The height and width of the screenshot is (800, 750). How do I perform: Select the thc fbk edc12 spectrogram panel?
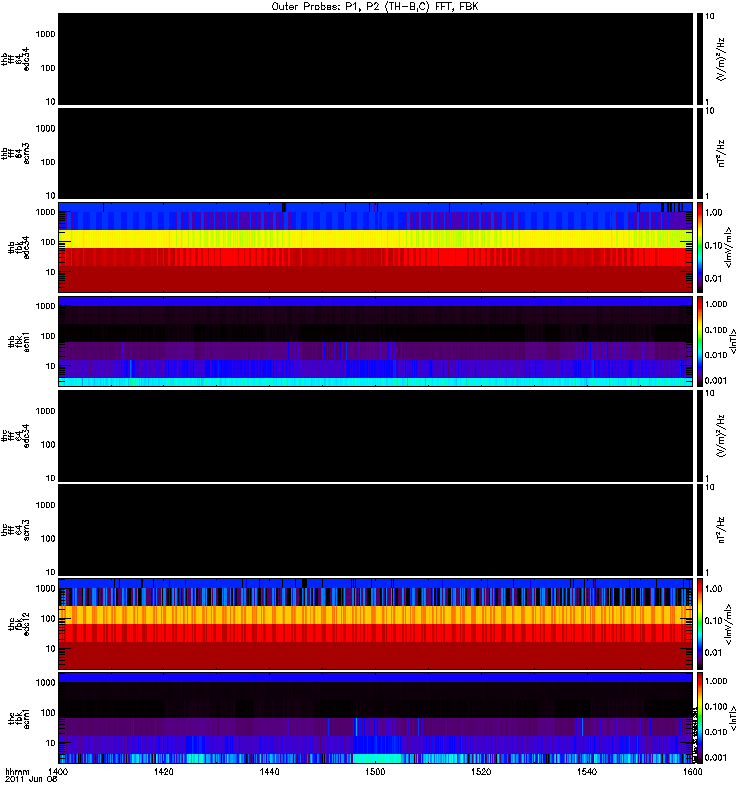(376, 623)
